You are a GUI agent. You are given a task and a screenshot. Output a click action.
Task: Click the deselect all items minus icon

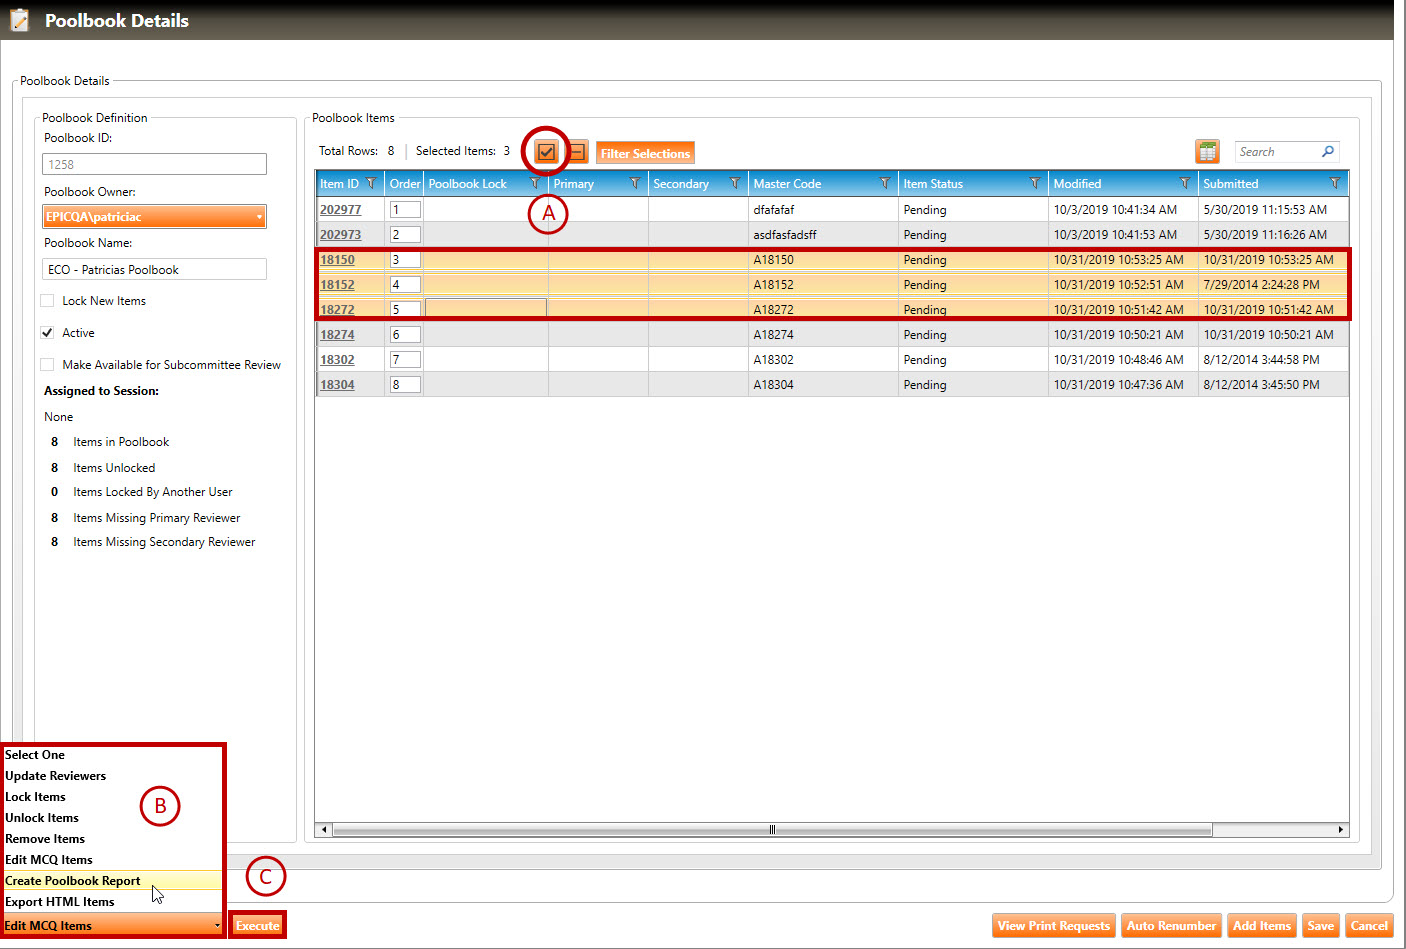click(577, 152)
